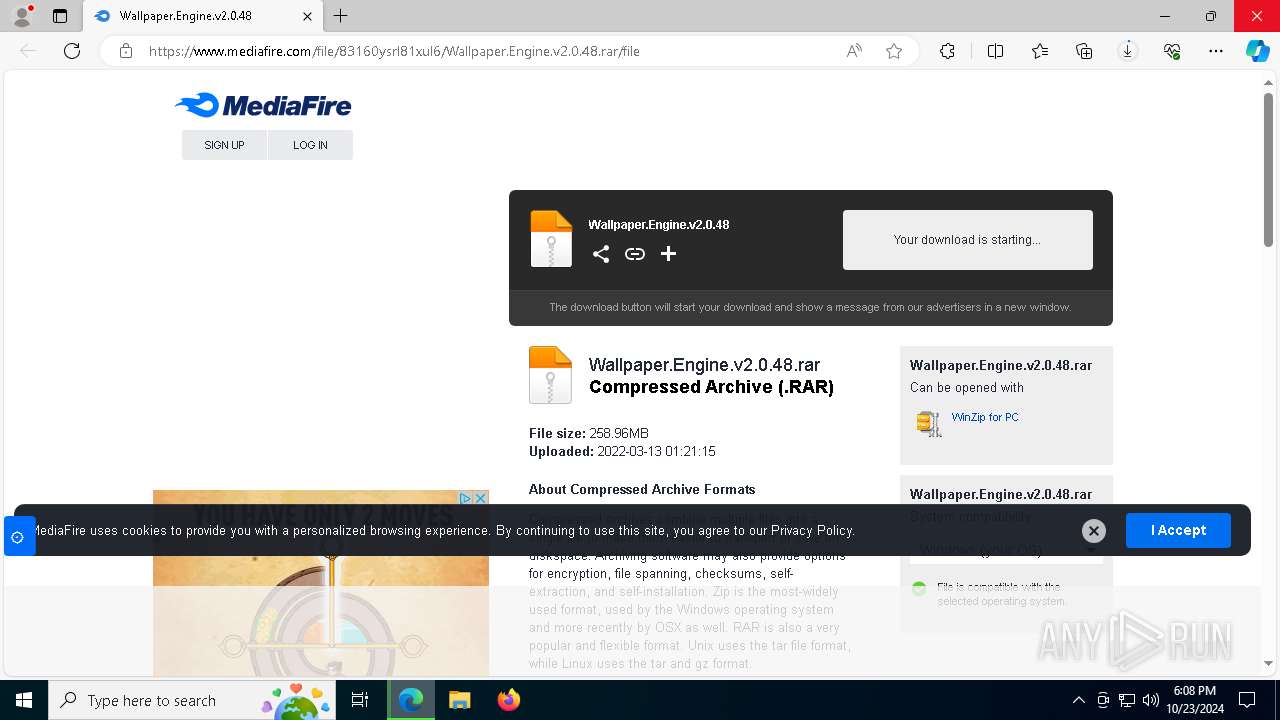
Task: Click the blue privacy settings side icon
Action: point(18,537)
